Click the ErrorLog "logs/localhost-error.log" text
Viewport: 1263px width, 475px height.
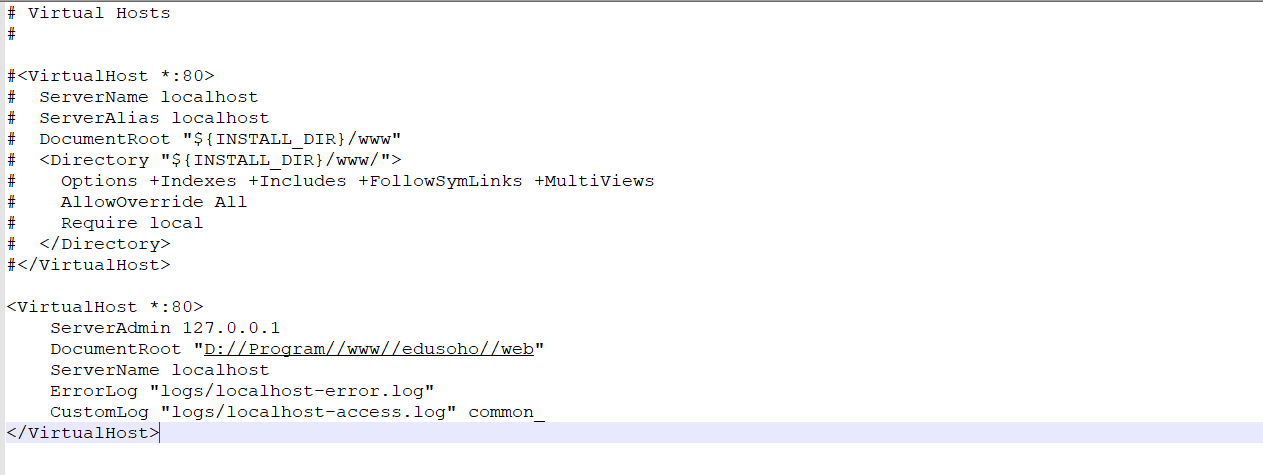242,391
